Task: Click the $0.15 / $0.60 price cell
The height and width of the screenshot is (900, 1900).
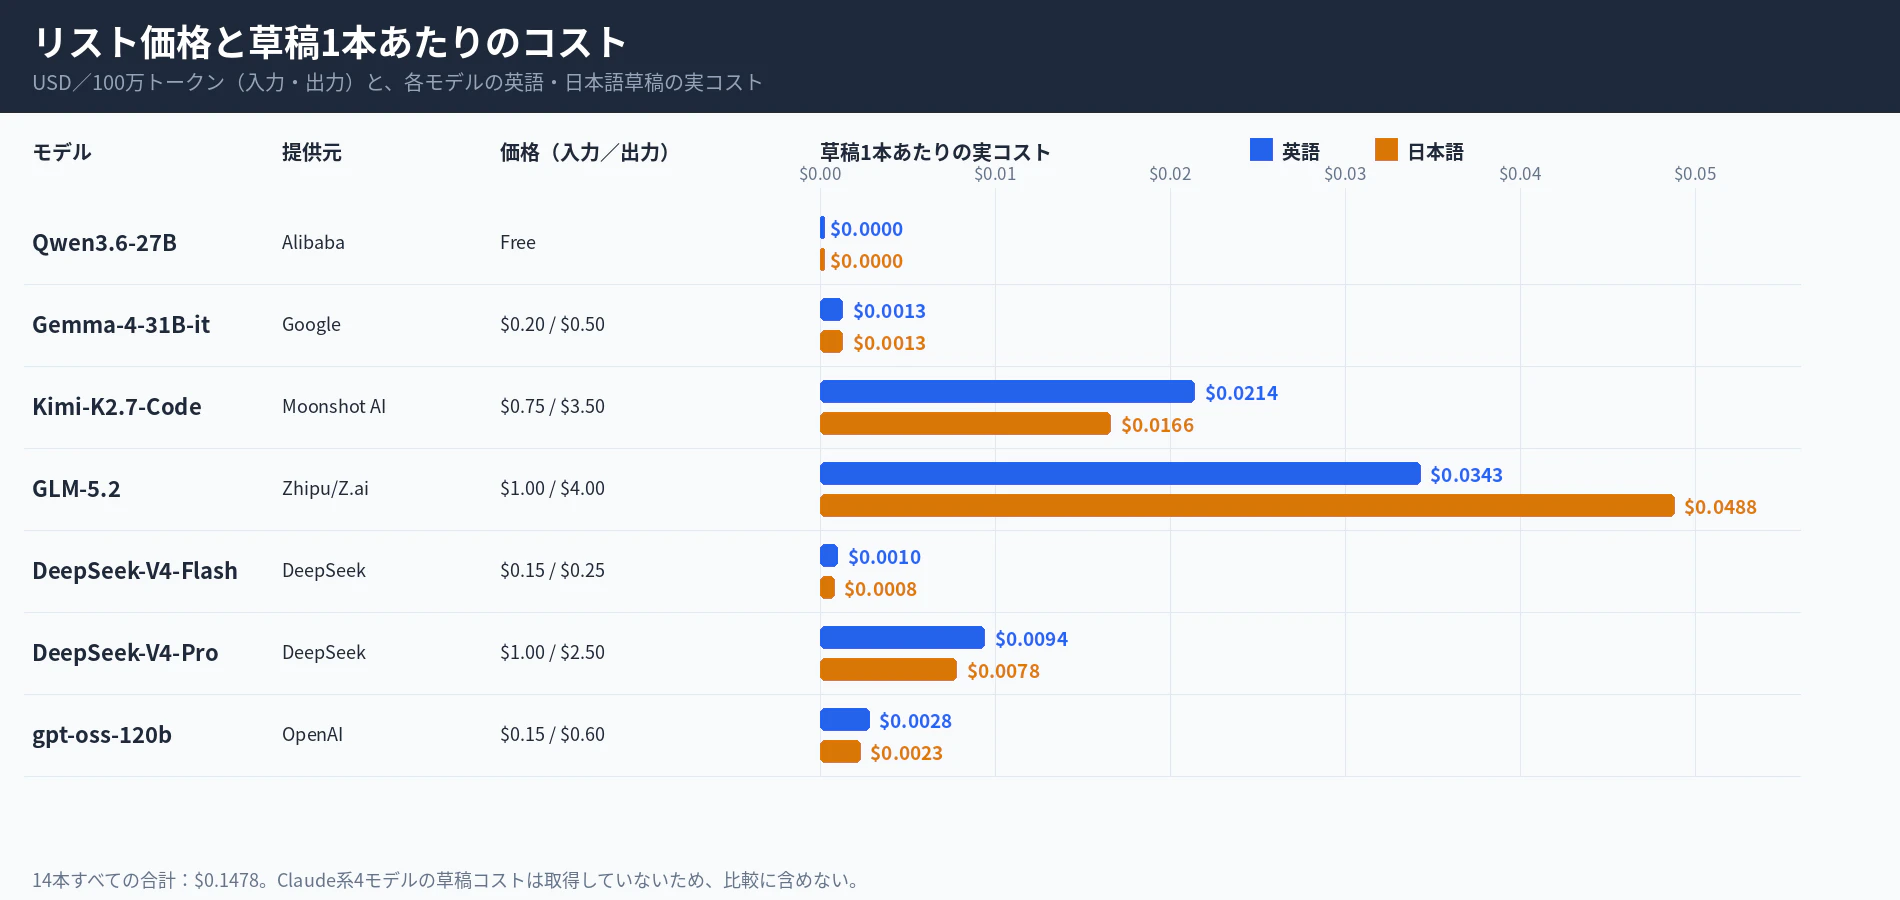Action: coord(552,734)
